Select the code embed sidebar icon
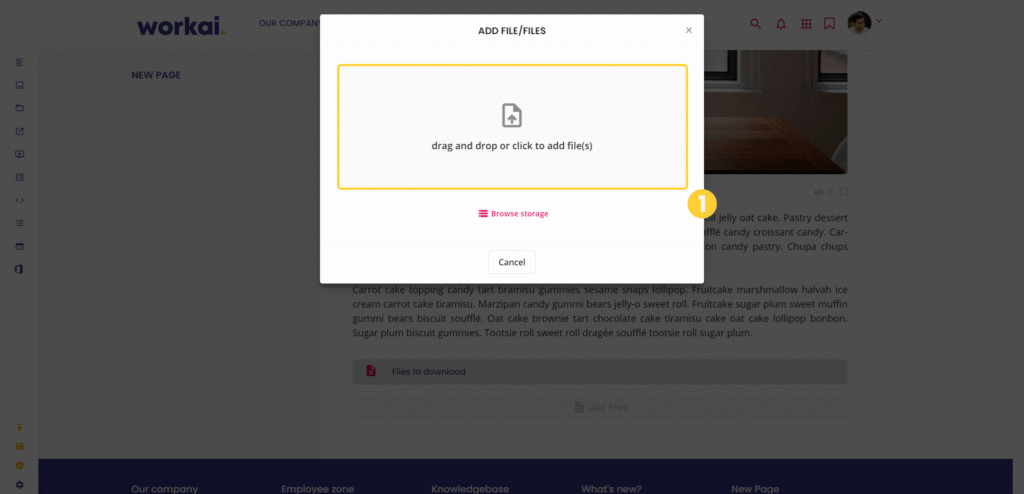The image size is (1024, 494). pos(20,200)
